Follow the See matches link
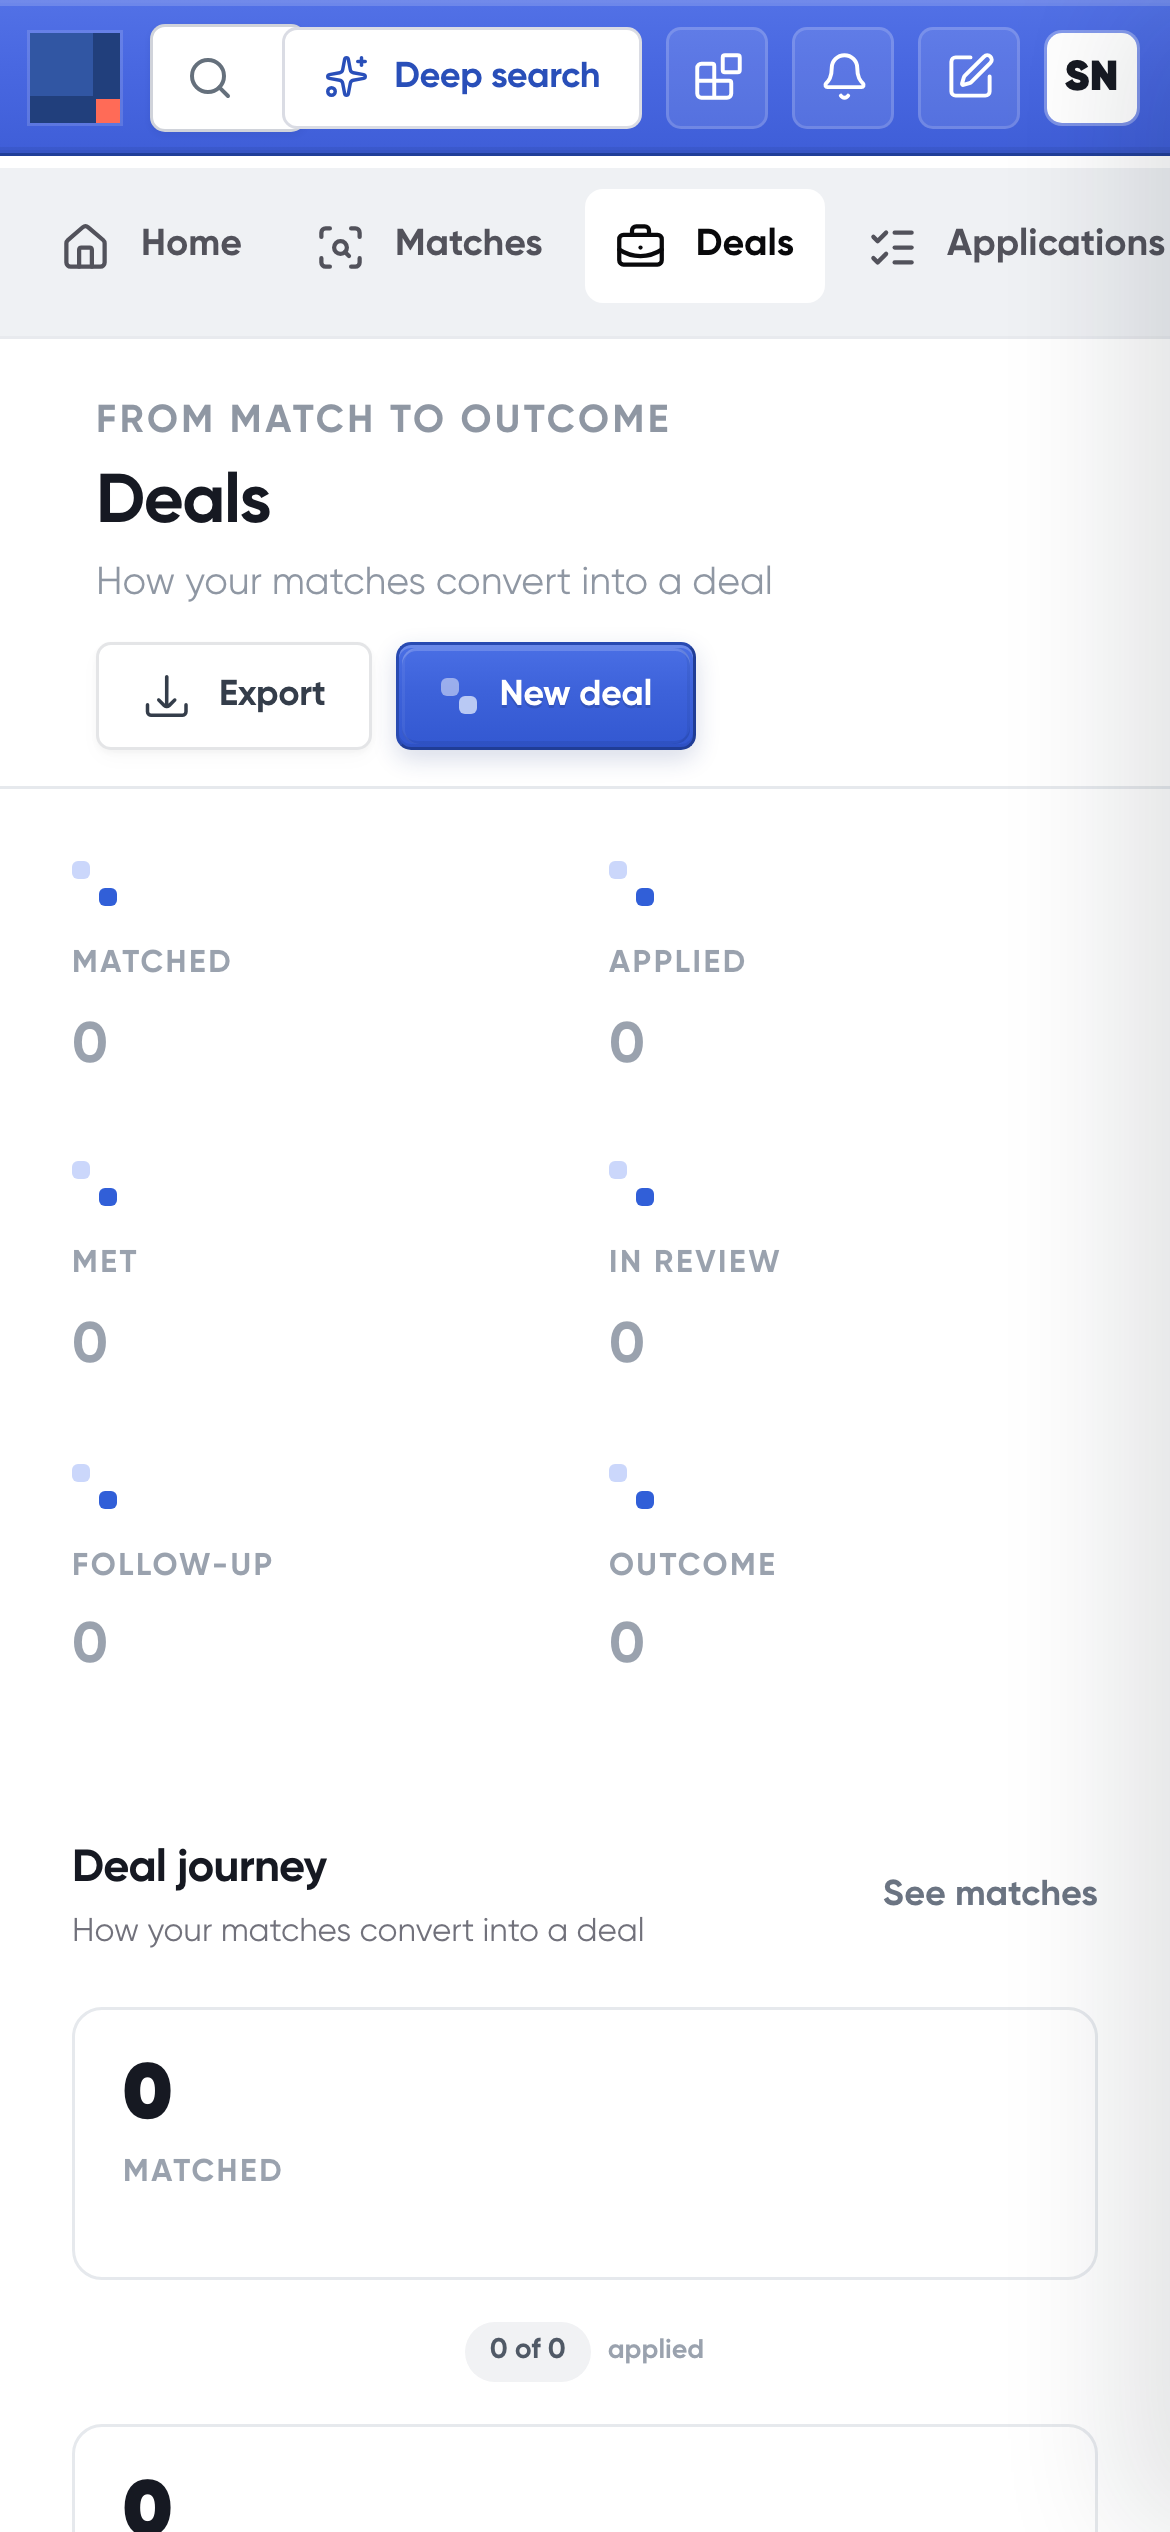 pos(990,1893)
